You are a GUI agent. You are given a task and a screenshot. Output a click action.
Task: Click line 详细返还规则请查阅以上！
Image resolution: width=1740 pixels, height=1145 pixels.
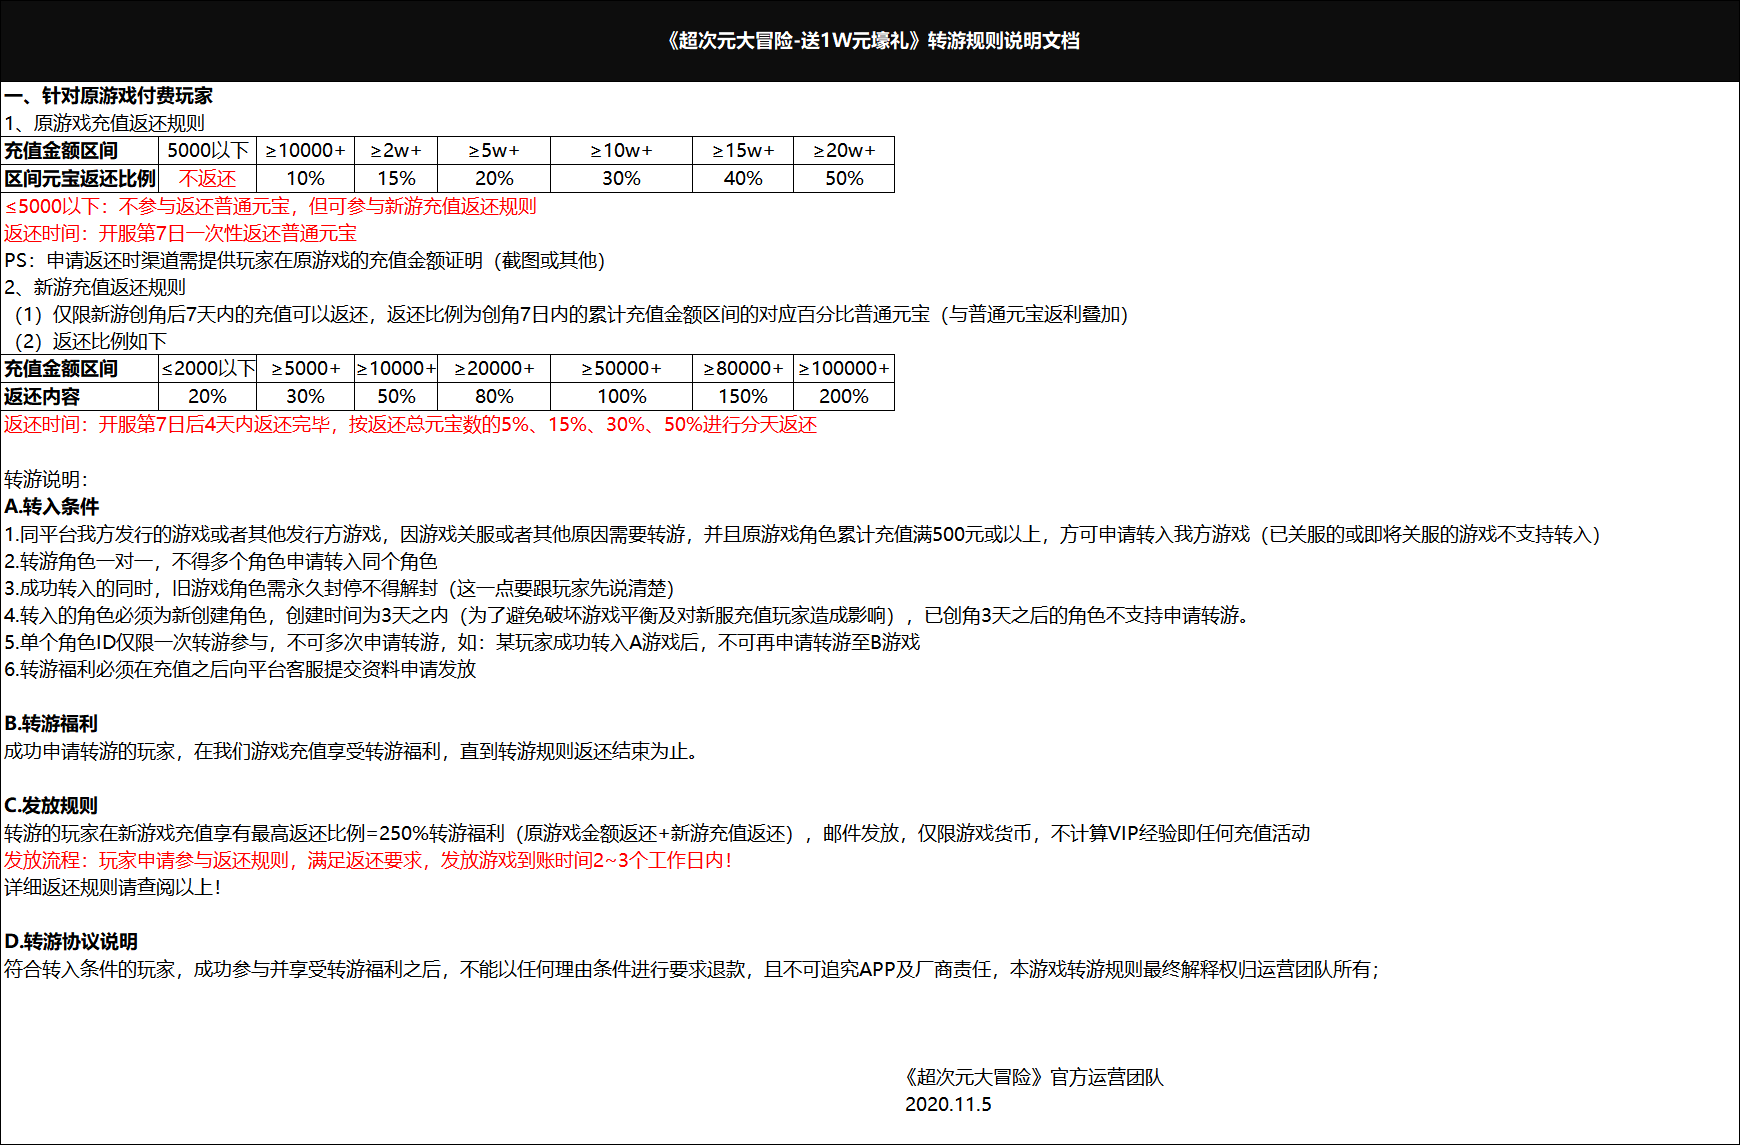(x=112, y=887)
